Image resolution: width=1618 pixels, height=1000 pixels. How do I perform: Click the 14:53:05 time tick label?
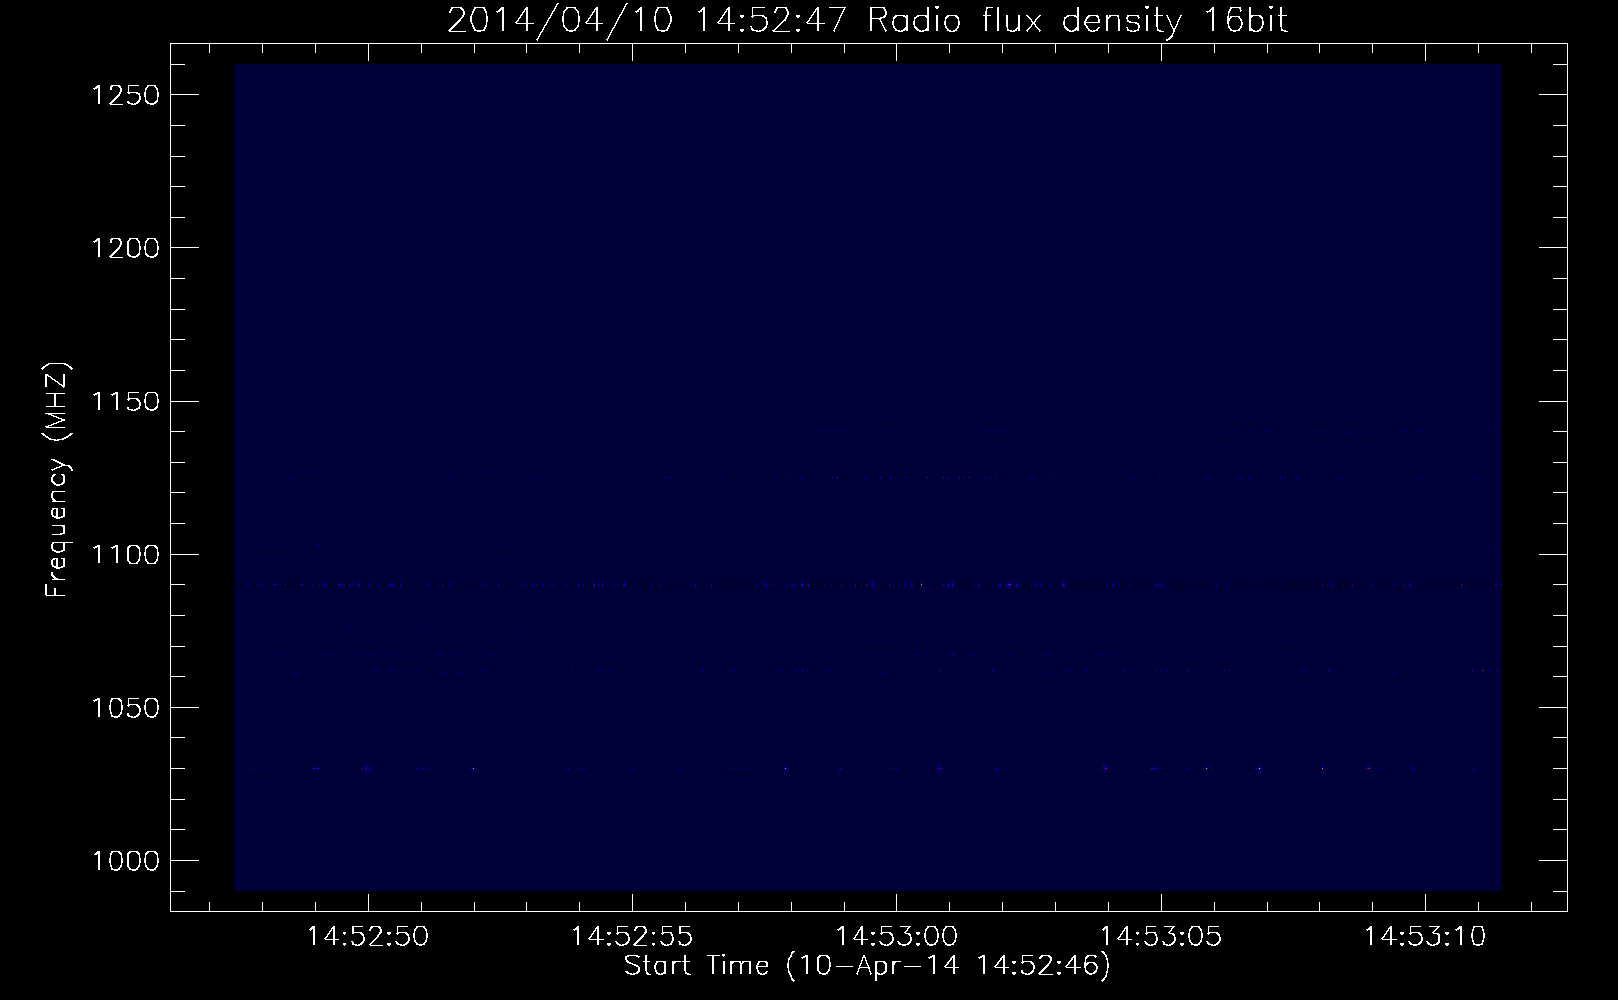point(1161,937)
